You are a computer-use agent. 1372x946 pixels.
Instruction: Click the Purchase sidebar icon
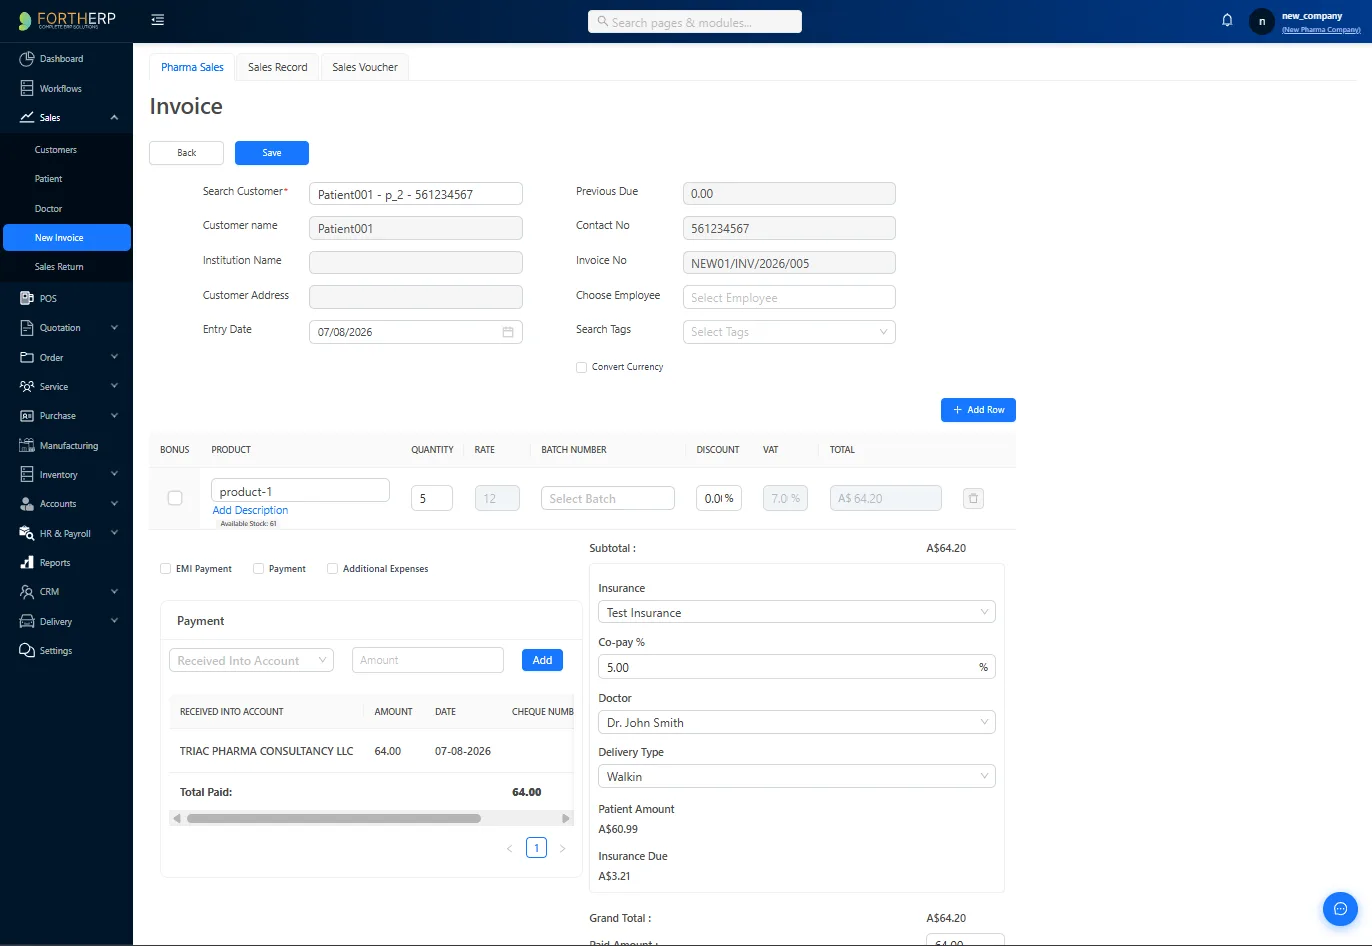coord(27,415)
